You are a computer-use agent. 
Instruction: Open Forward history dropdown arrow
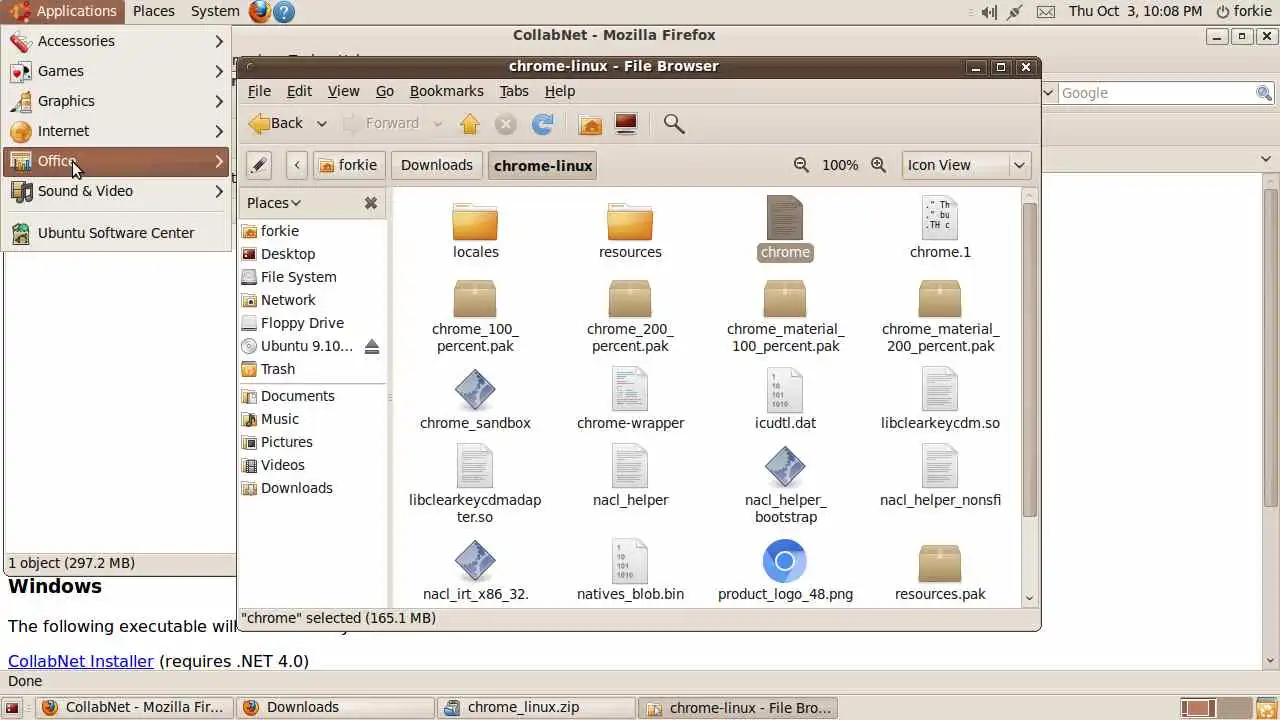tap(437, 124)
